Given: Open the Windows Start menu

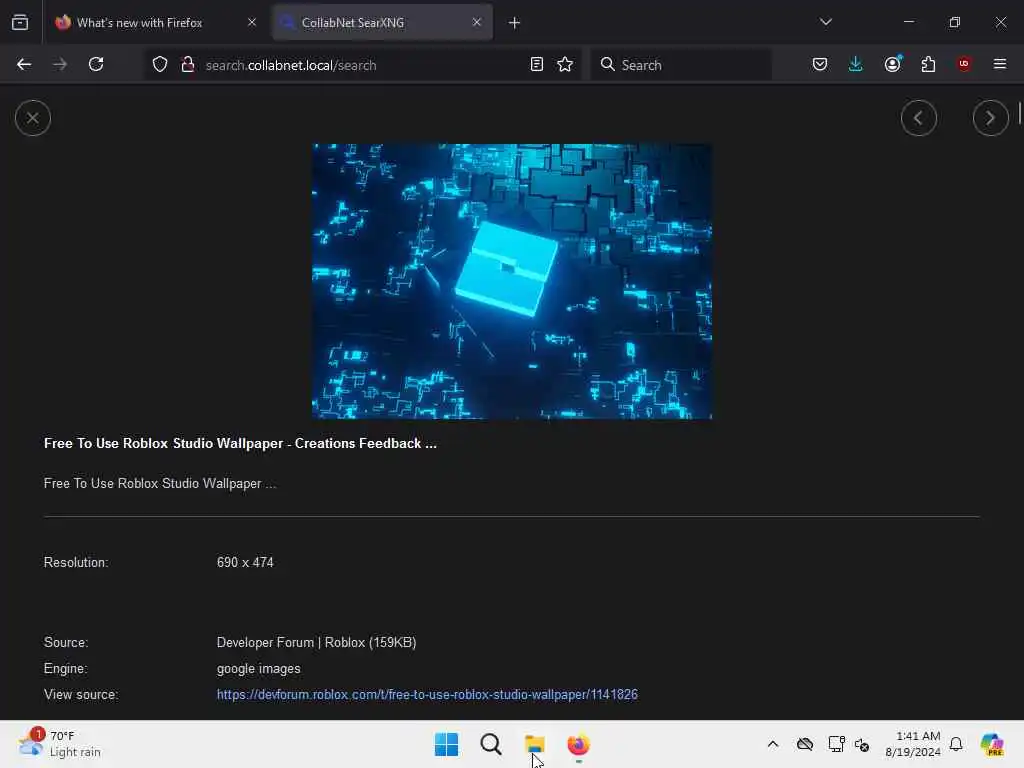Looking at the screenshot, I should 447,744.
